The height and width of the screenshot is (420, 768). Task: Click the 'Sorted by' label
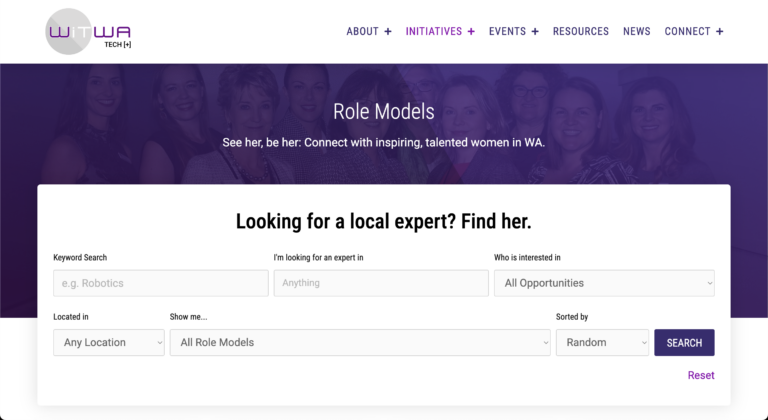[x=572, y=317]
